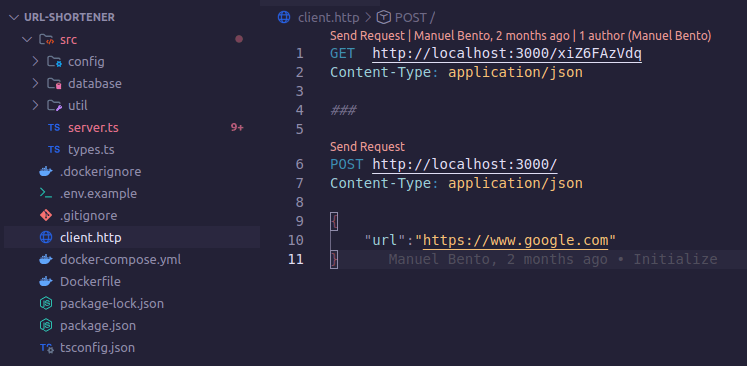Click the cube symbol icon in breadcrumb

coord(383,18)
